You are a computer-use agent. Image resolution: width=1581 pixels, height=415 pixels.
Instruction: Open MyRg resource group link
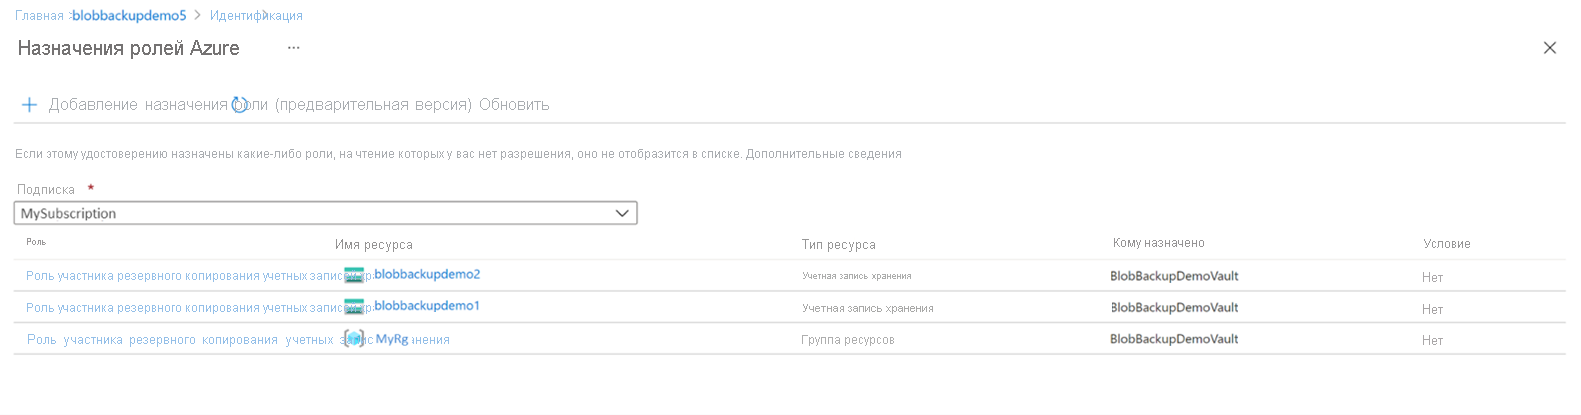(x=392, y=339)
